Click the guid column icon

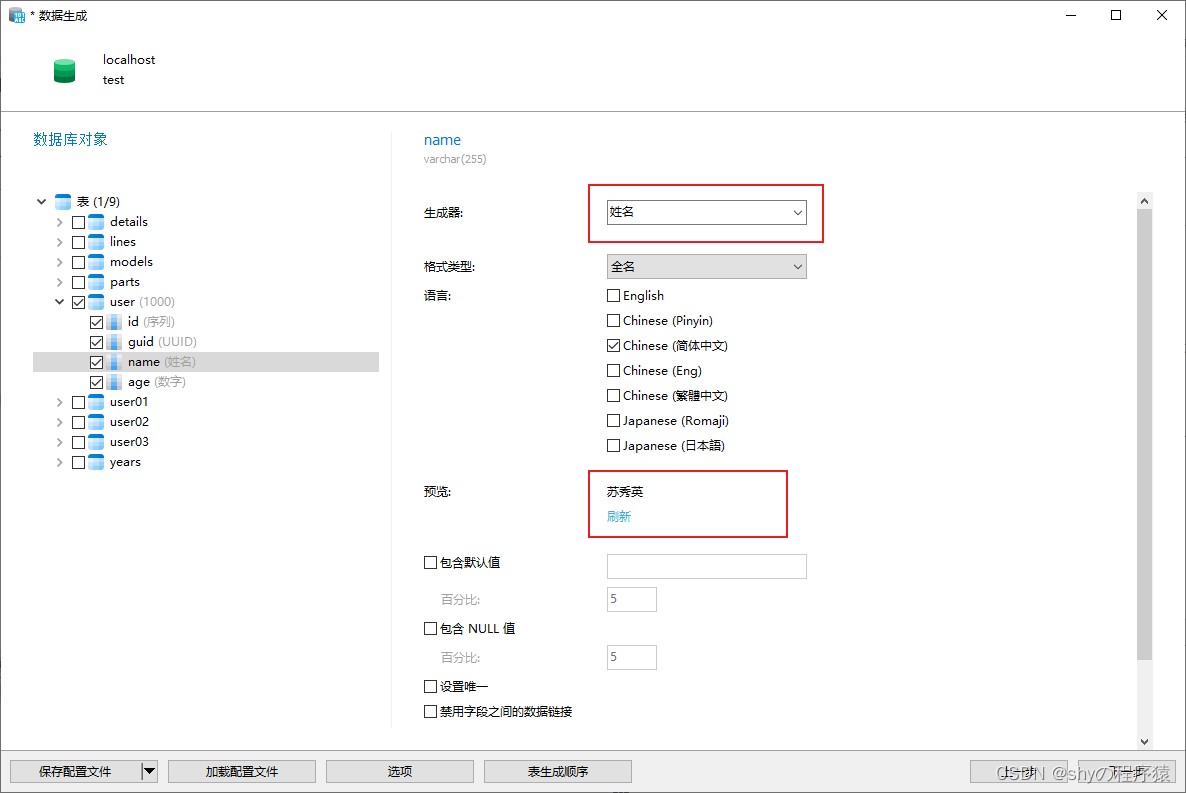[114, 342]
